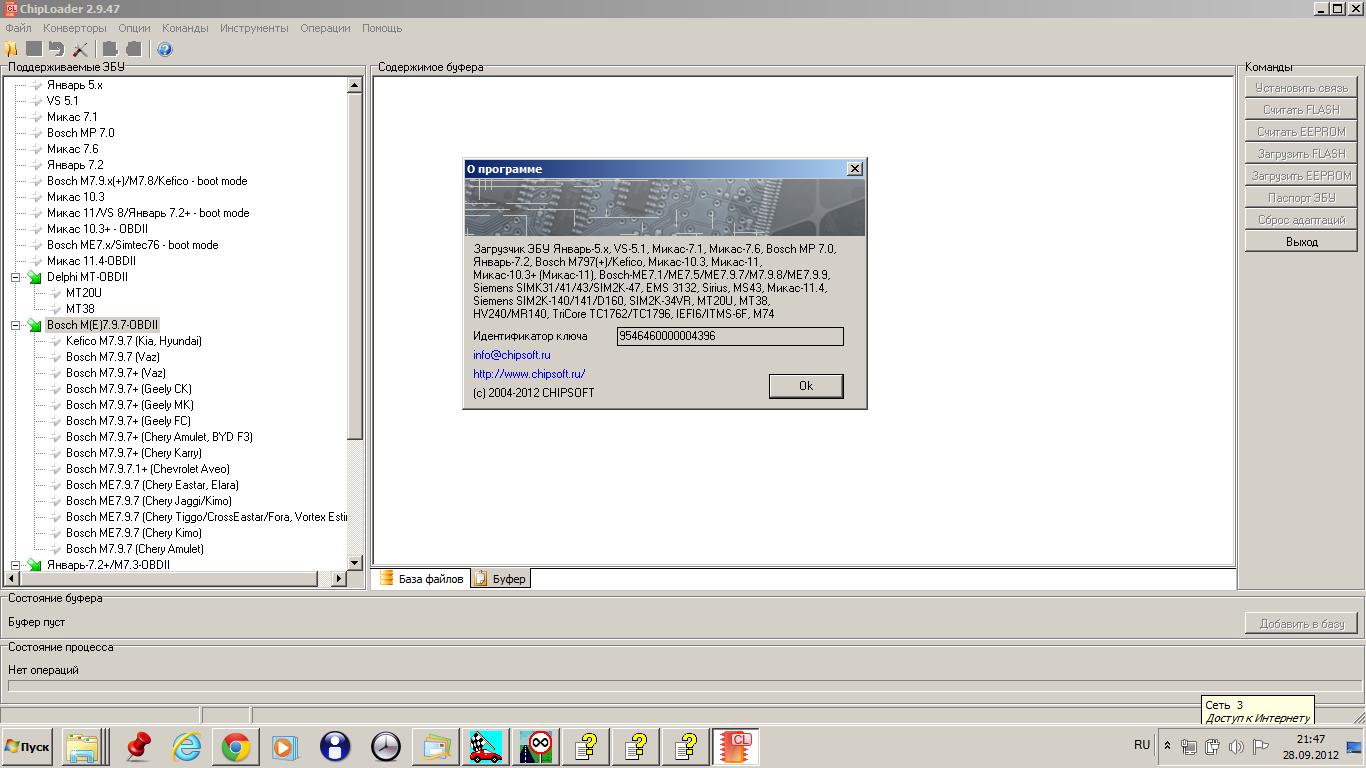Select Микас 10.3+ - OBDII tree item
The image size is (1366, 768).
(97, 229)
